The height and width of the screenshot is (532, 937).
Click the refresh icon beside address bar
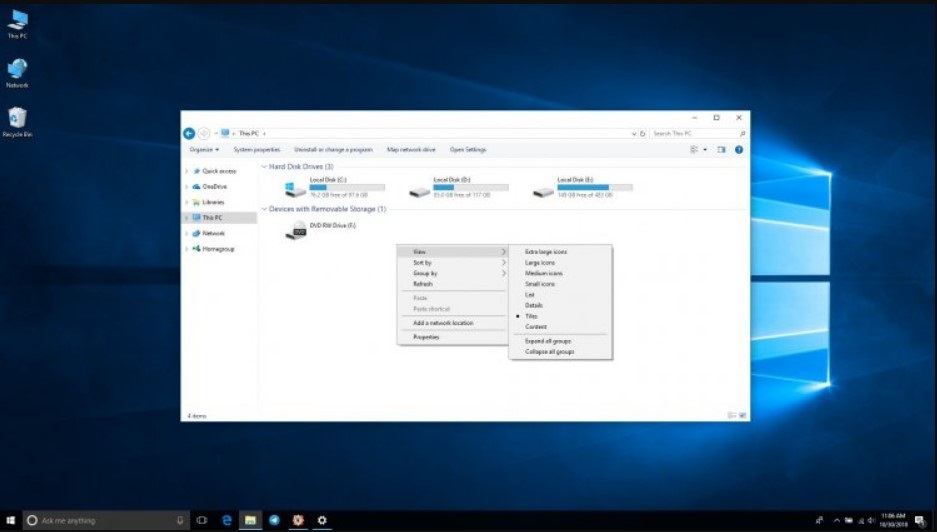643,133
